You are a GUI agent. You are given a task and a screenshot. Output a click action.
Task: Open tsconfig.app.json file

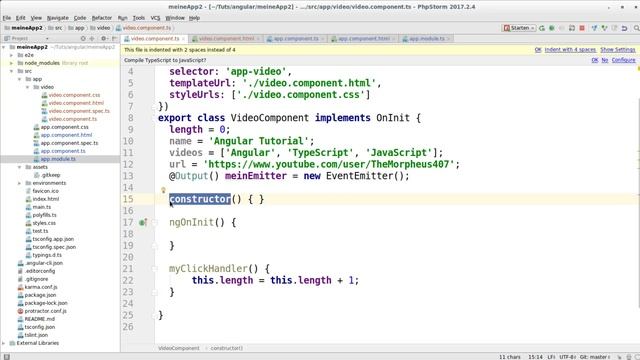[53, 239]
